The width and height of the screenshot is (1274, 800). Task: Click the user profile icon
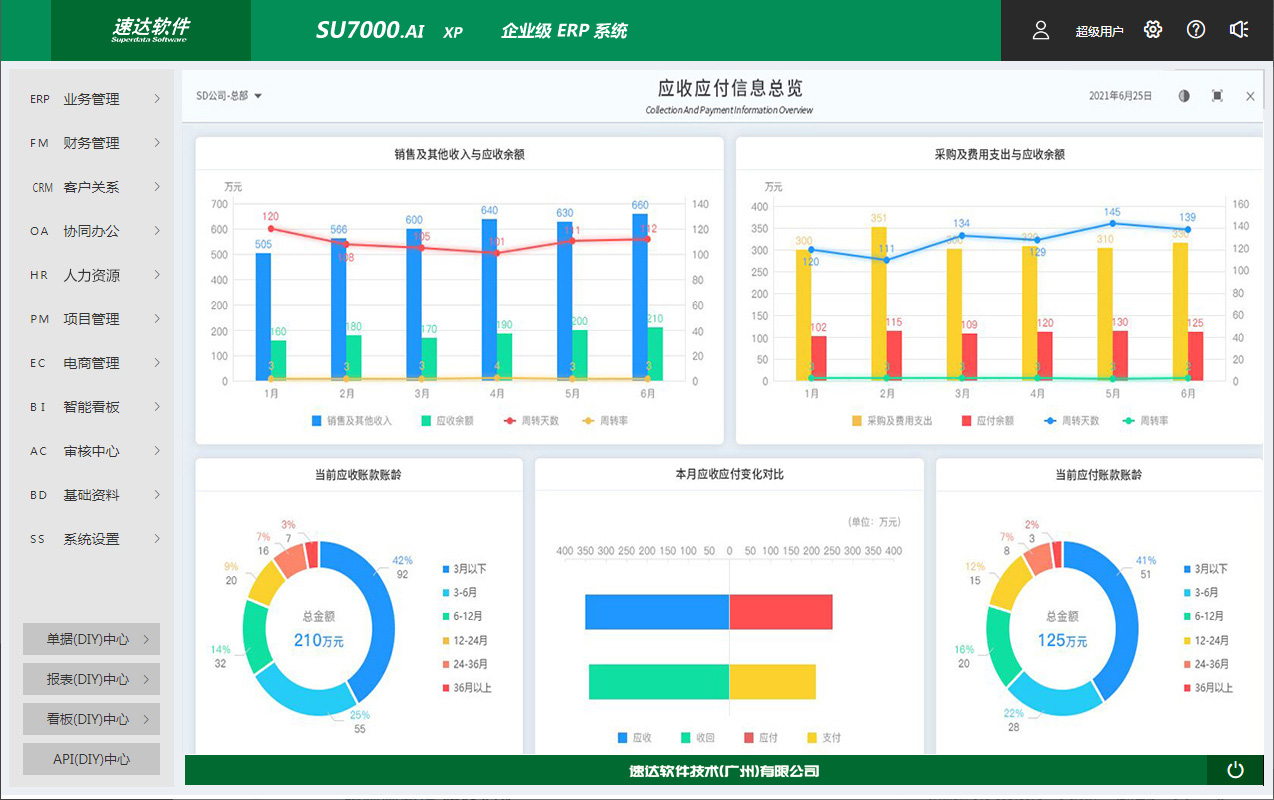[x=1041, y=30]
